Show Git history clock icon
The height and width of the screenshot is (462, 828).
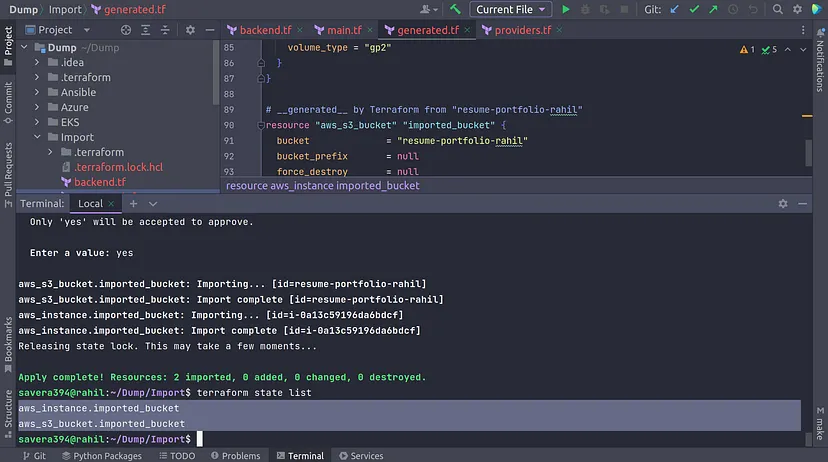733,10
